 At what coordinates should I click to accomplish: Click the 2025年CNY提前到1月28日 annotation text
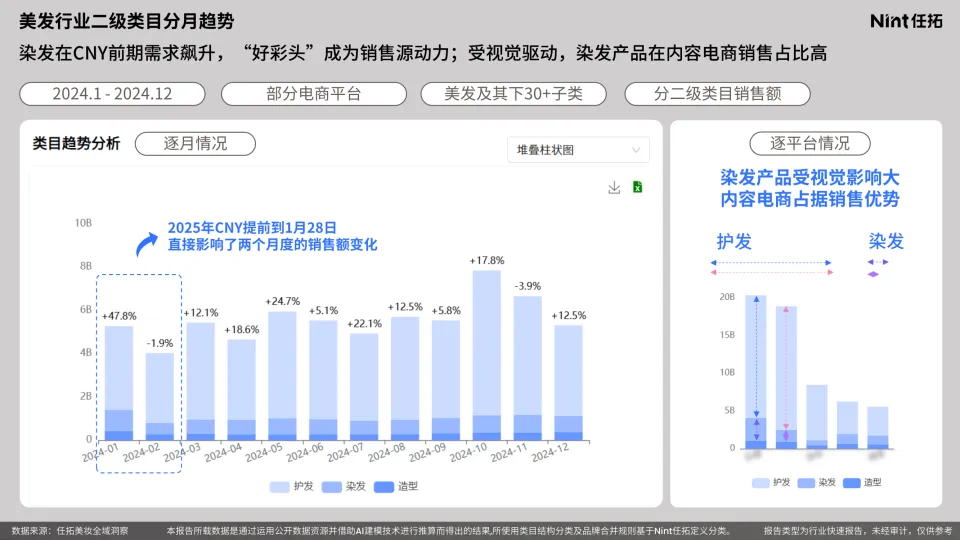pos(252,228)
